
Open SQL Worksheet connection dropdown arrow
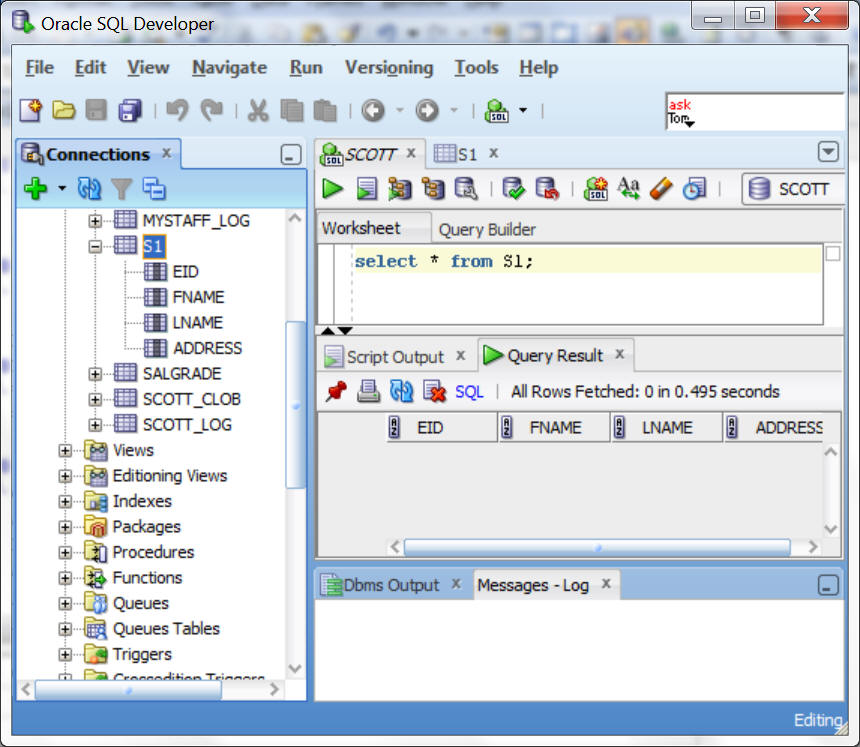[523, 110]
